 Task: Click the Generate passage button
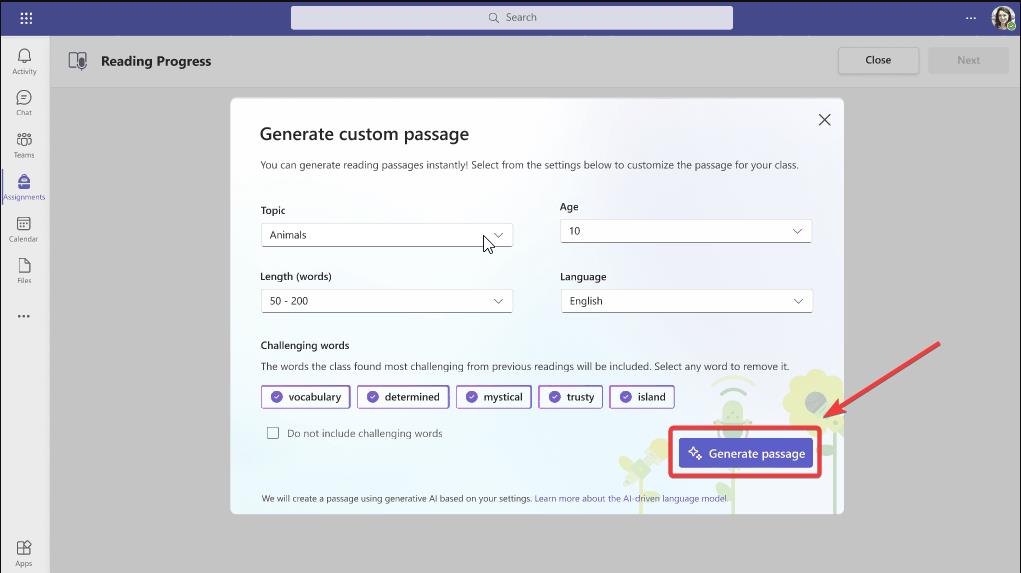click(746, 453)
